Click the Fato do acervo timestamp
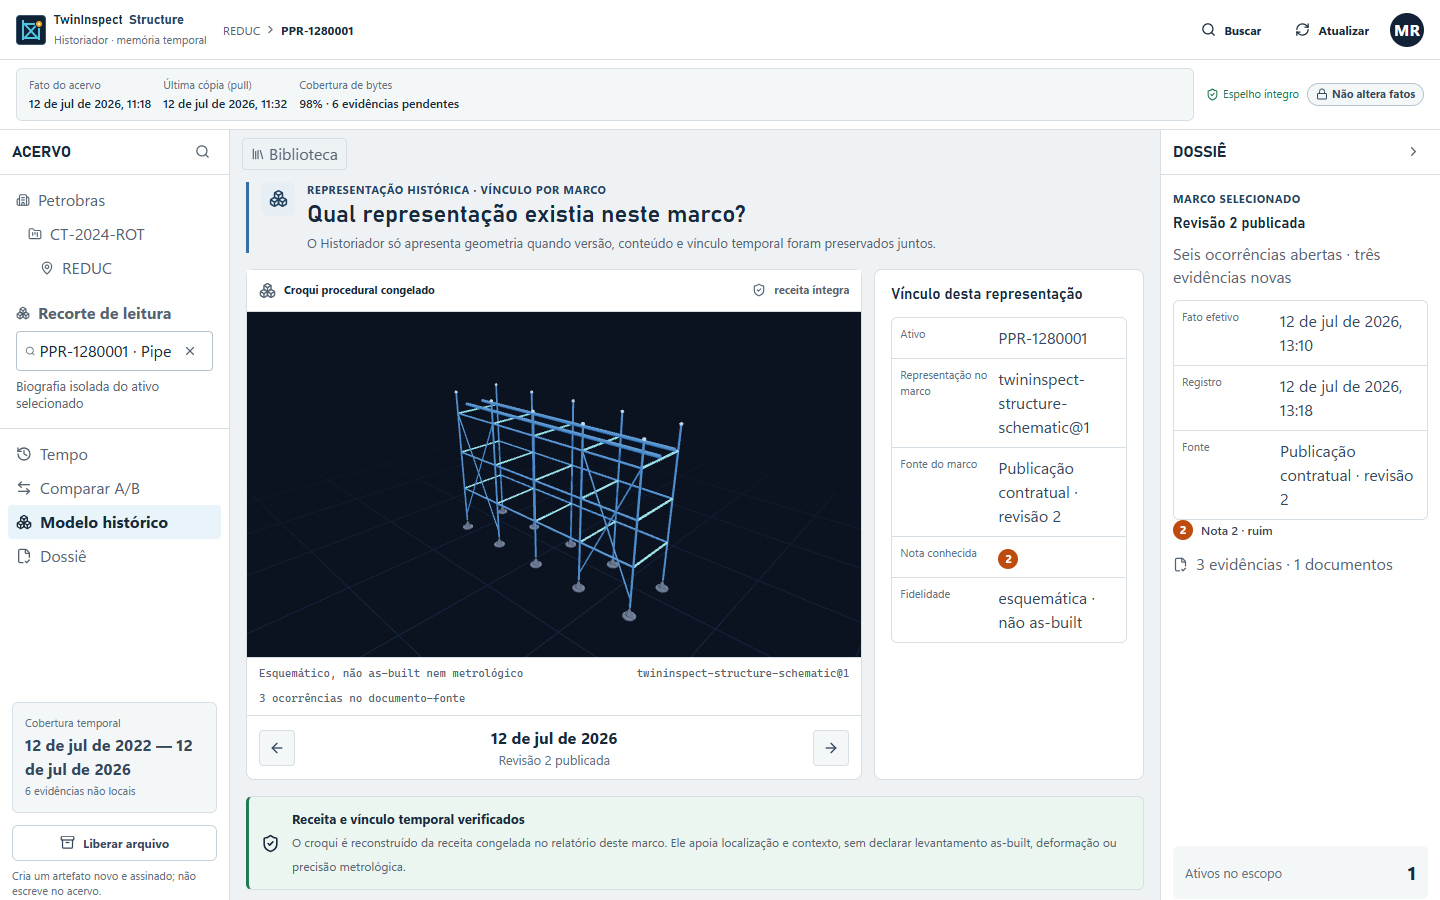The height and width of the screenshot is (900, 1440). coord(90,104)
